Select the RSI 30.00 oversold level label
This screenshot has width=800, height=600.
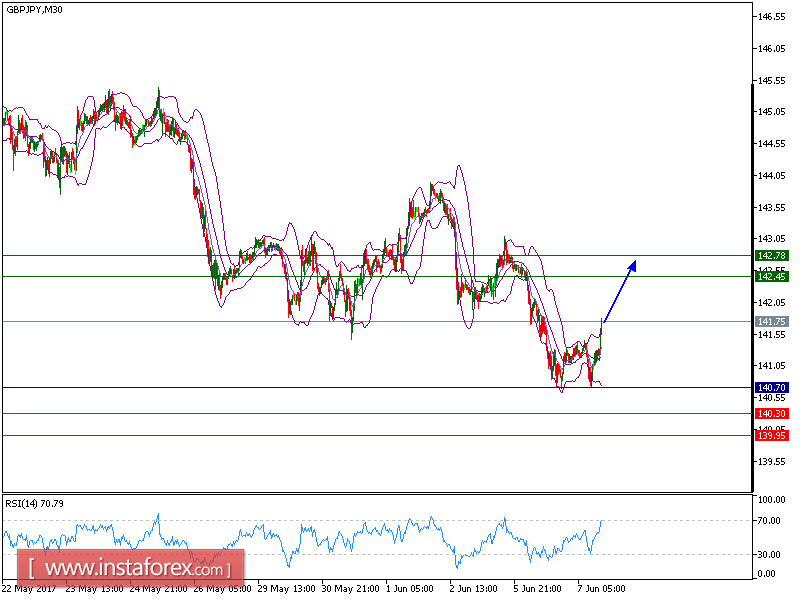[x=769, y=553]
